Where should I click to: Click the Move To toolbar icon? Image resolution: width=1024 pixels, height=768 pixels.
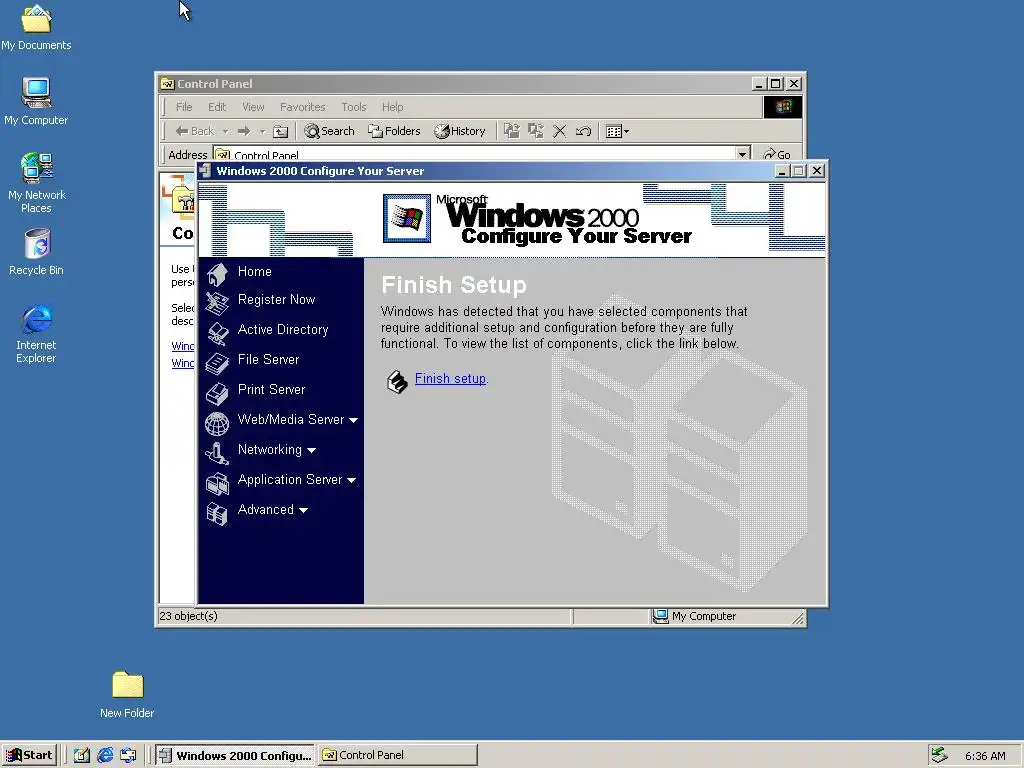(x=511, y=131)
